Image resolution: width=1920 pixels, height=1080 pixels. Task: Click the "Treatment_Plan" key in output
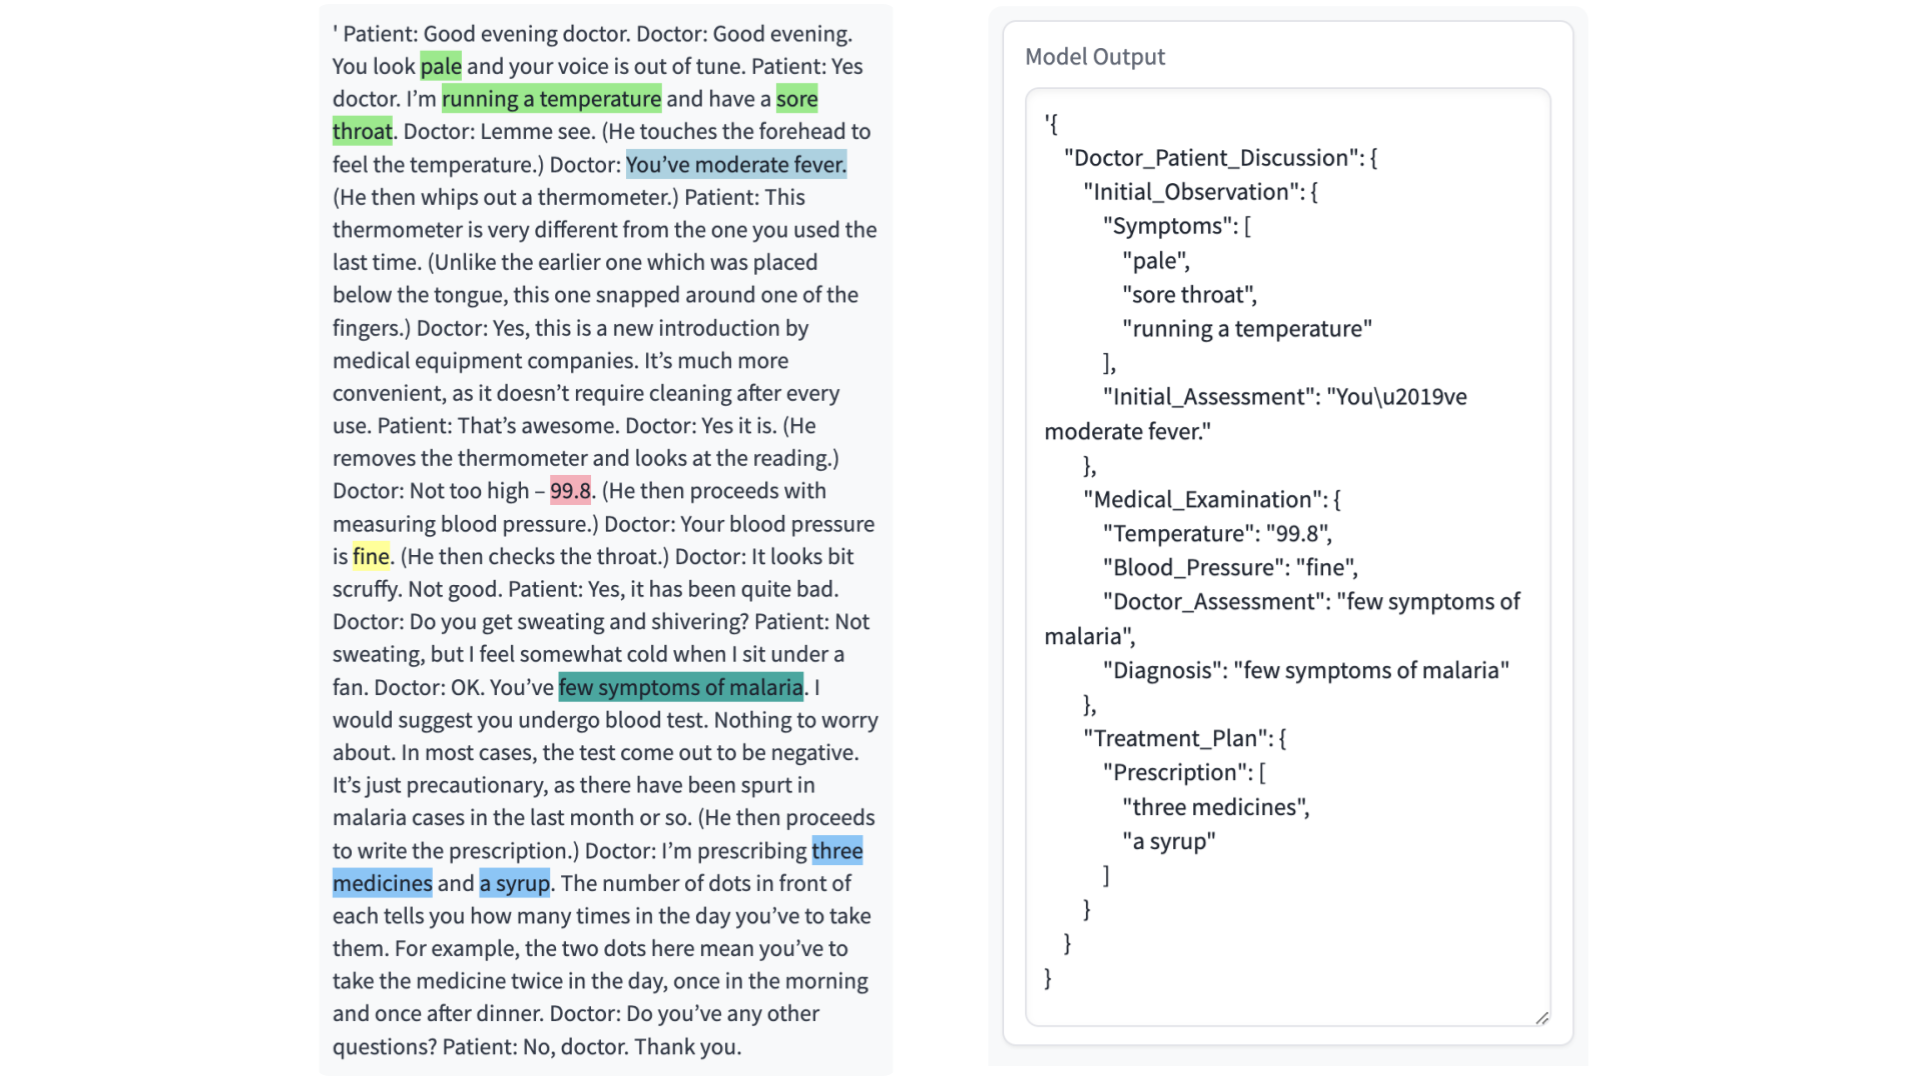(1178, 739)
